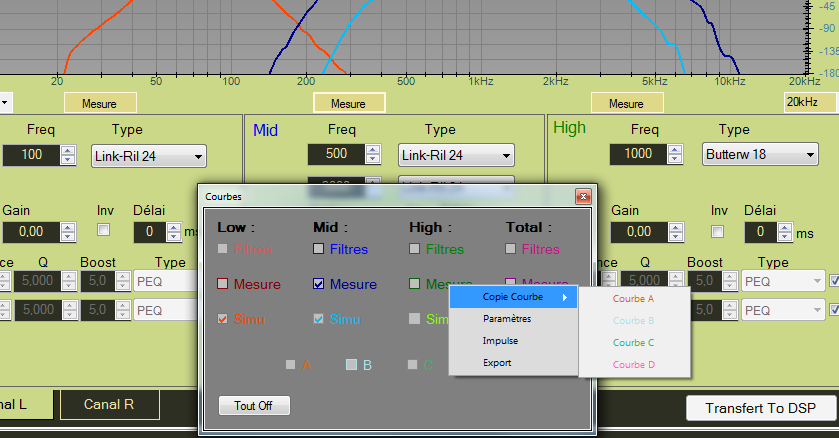Close the Courbes dialog window

click(x=581, y=197)
